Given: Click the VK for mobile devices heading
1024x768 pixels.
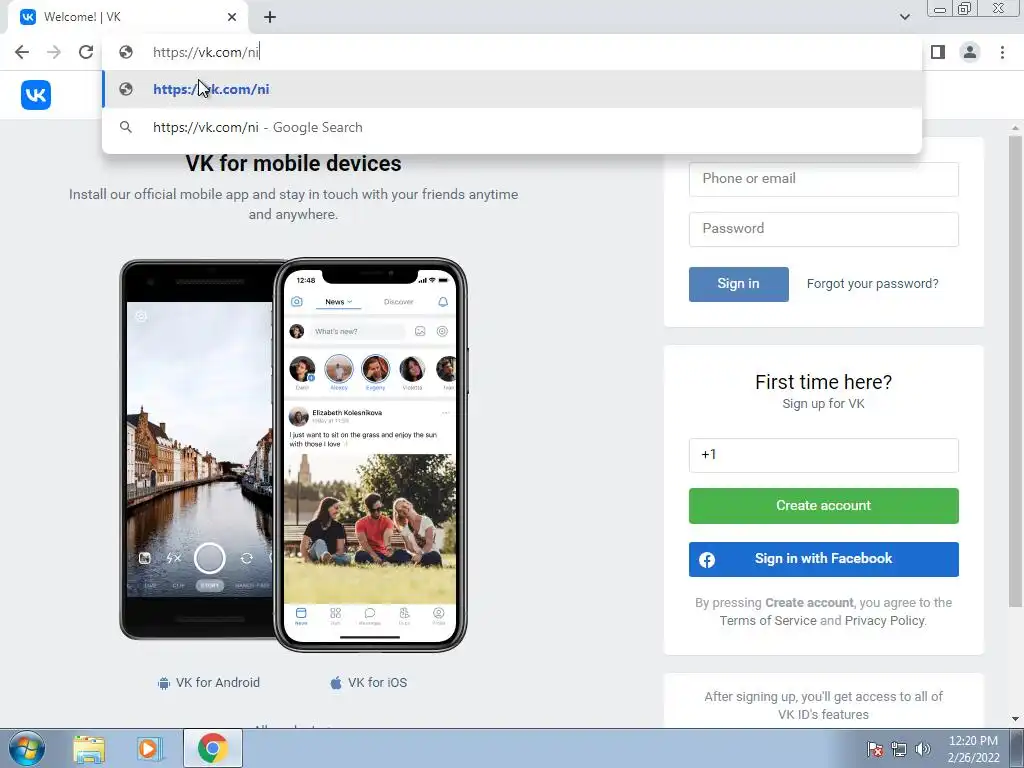Looking at the screenshot, I should click(x=293, y=163).
